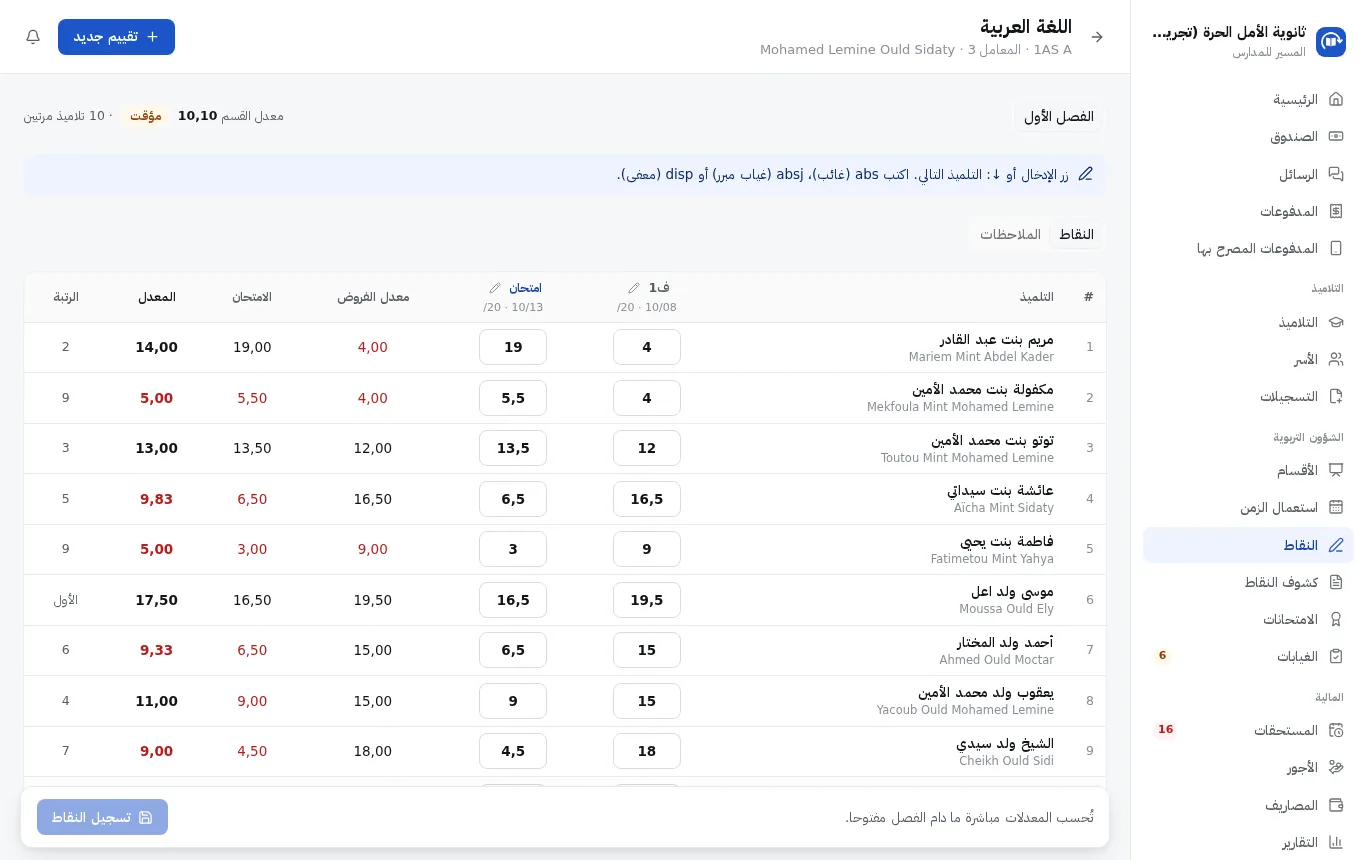Screen dimensions: 1366x860
Task: Create a new assessment with تقييم جديد
Action: 116,37
